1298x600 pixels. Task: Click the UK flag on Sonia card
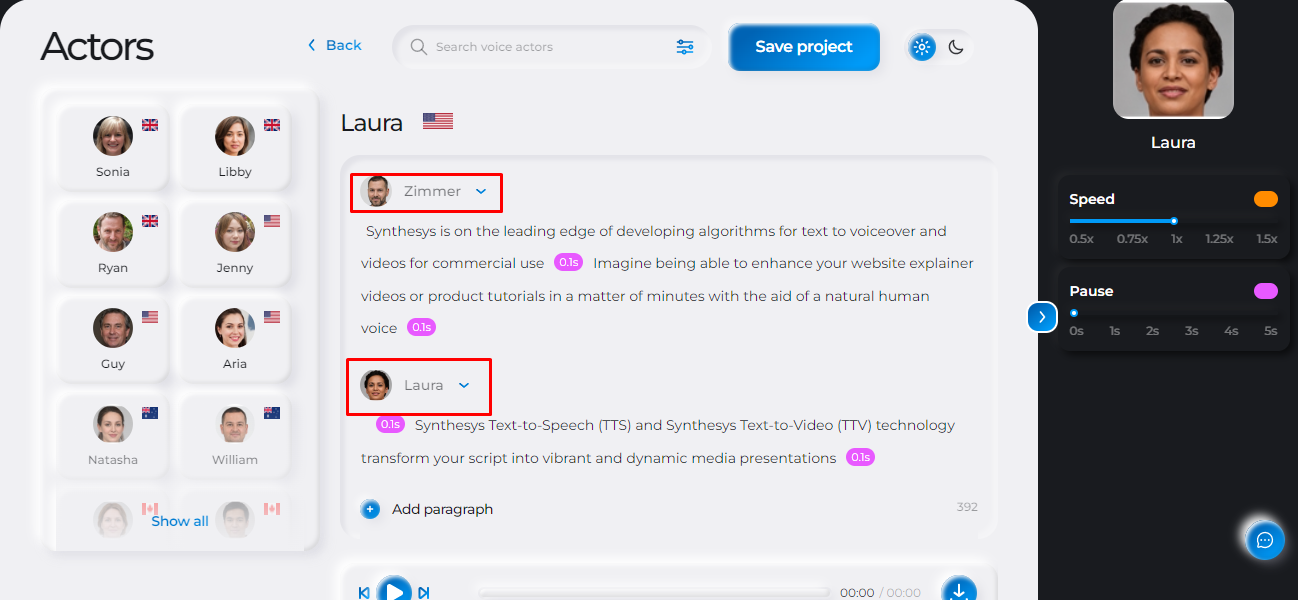(150, 125)
